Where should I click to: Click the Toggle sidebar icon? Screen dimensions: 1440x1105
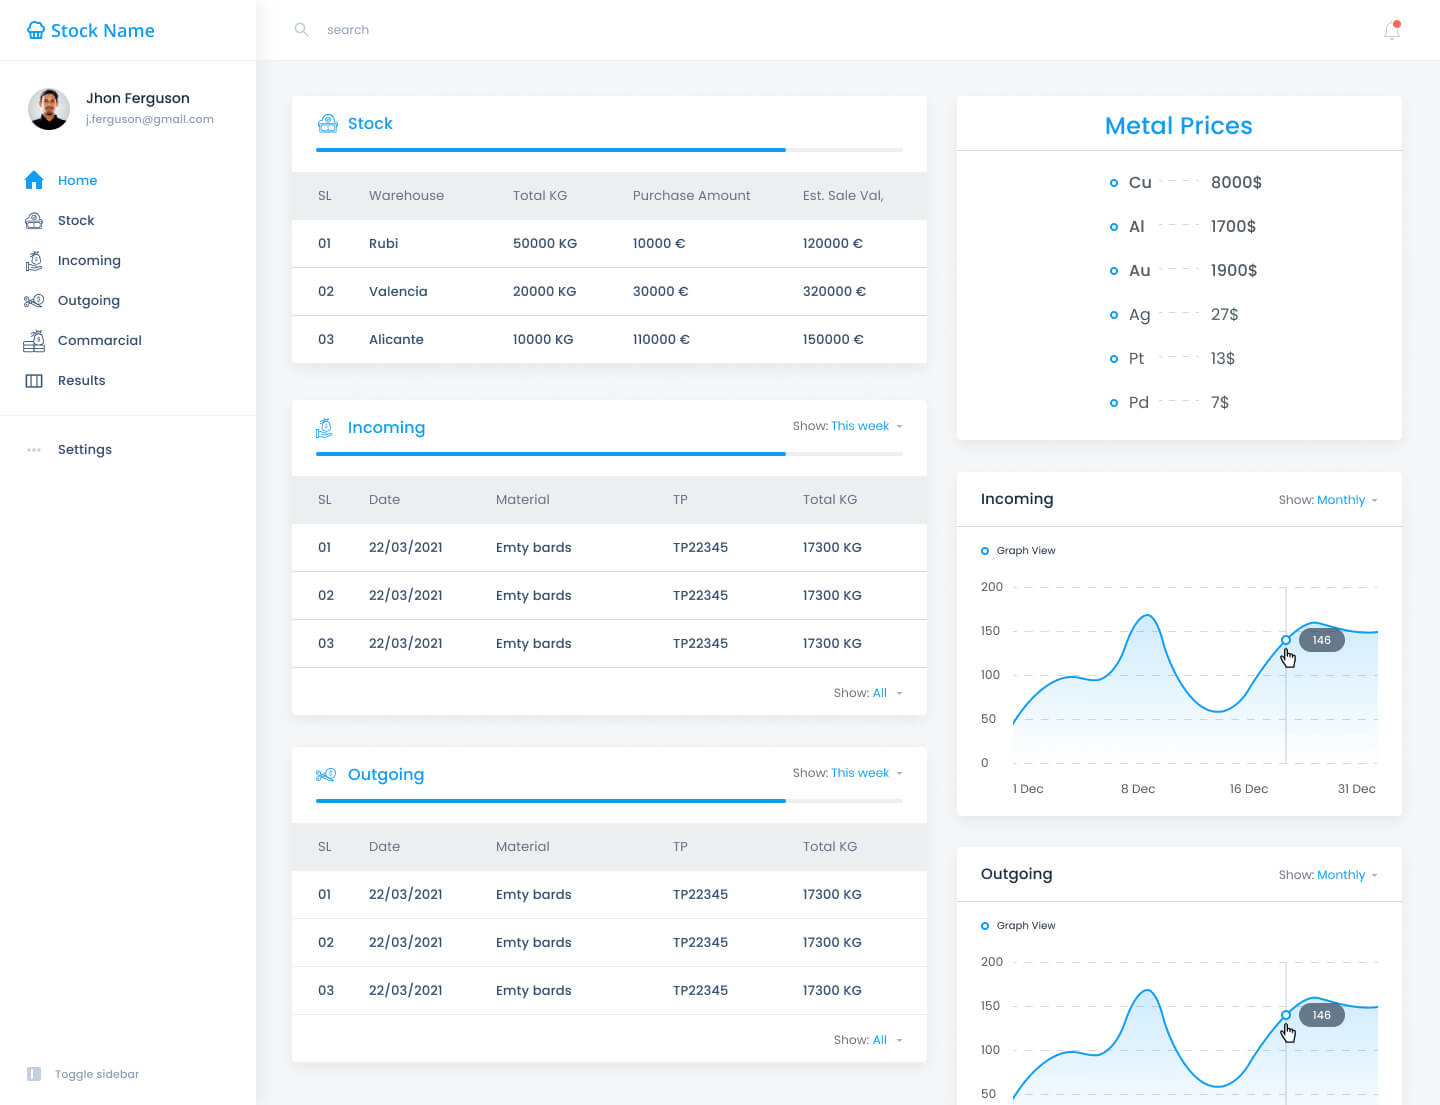coord(34,1074)
